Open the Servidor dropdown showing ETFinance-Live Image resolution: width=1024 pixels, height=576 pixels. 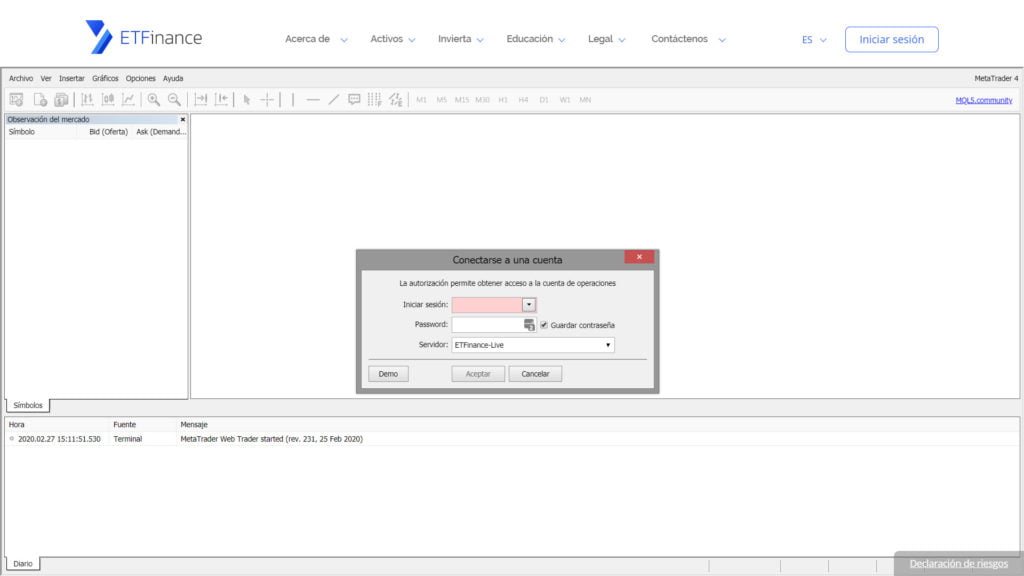(609, 345)
